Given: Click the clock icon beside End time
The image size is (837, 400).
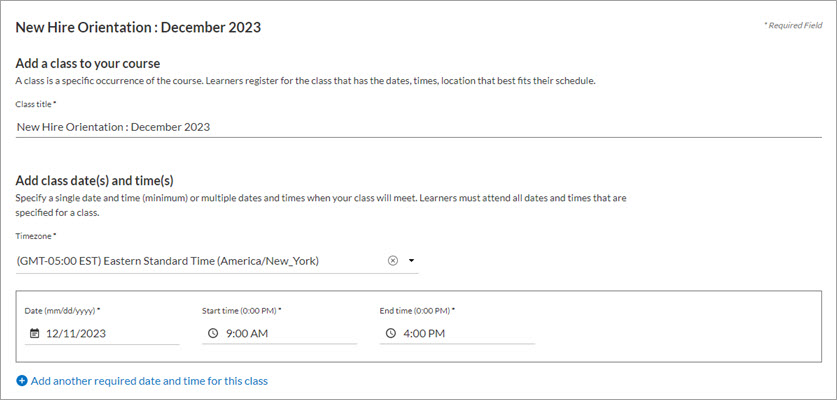Looking at the screenshot, I should [x=389, y=334].
